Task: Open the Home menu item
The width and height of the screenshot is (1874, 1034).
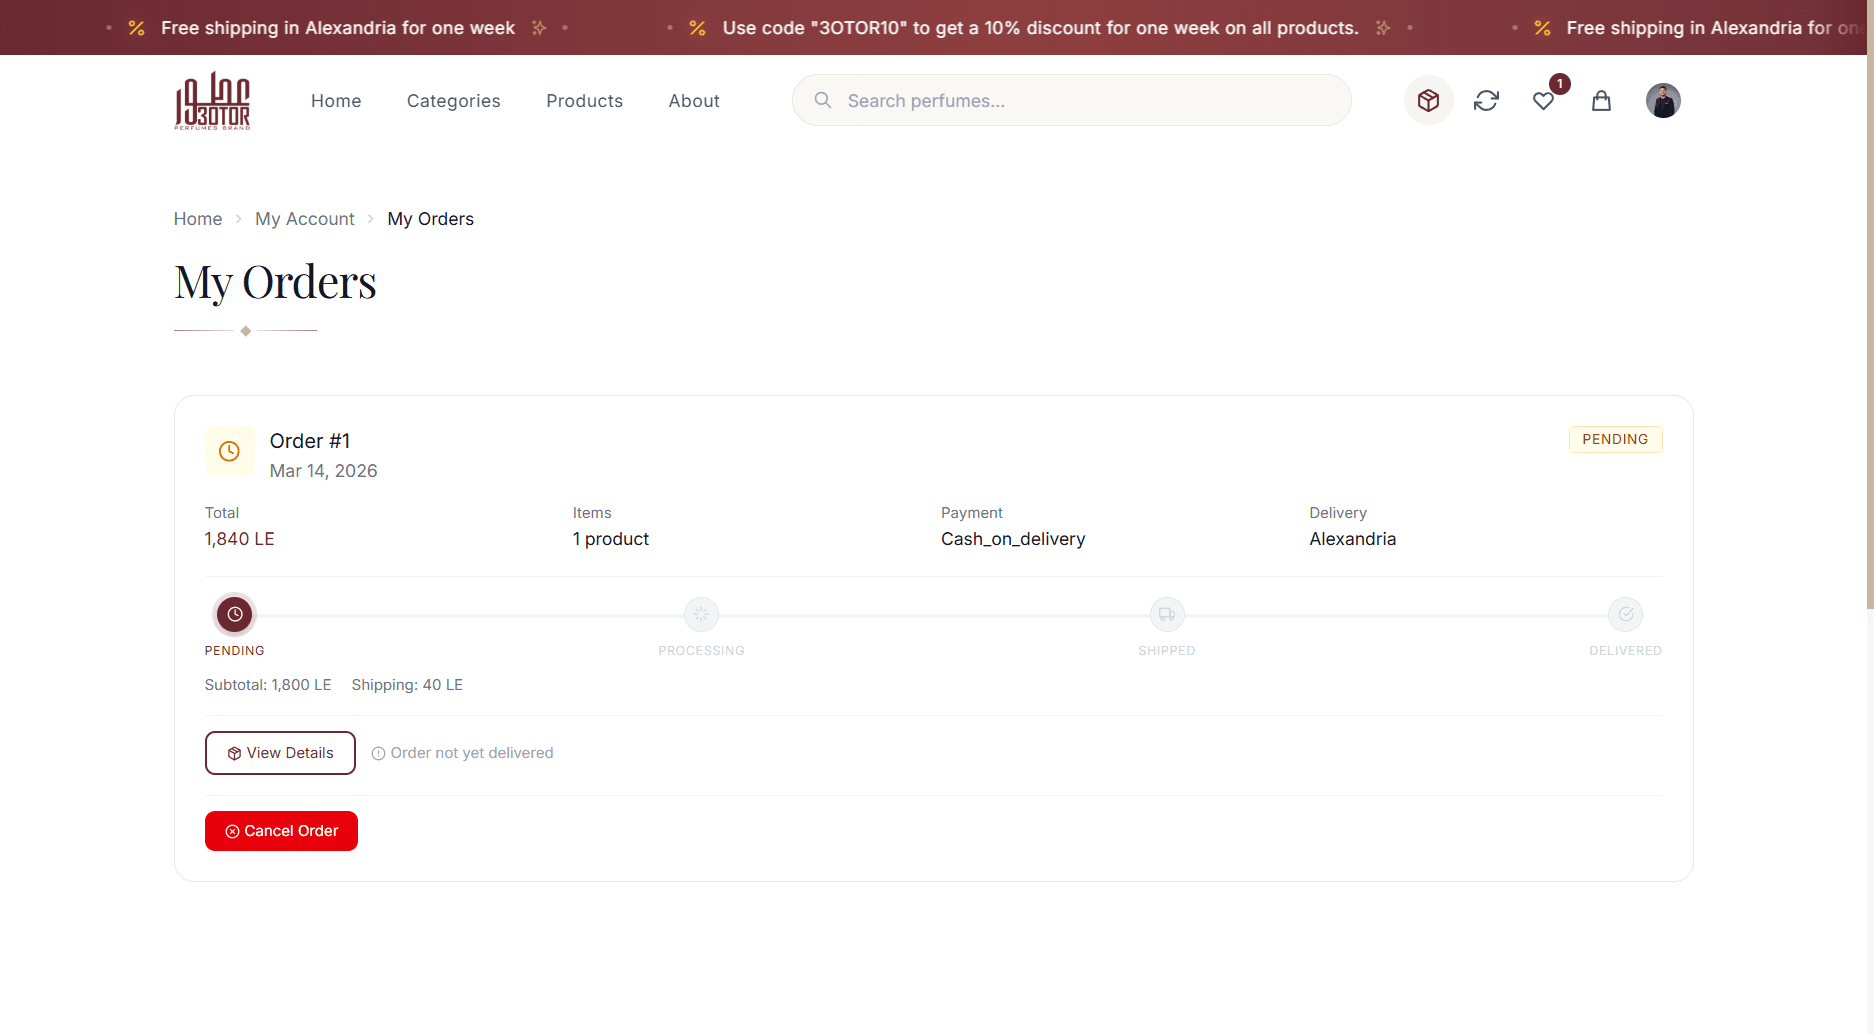Action: click(x=336, y=101)
